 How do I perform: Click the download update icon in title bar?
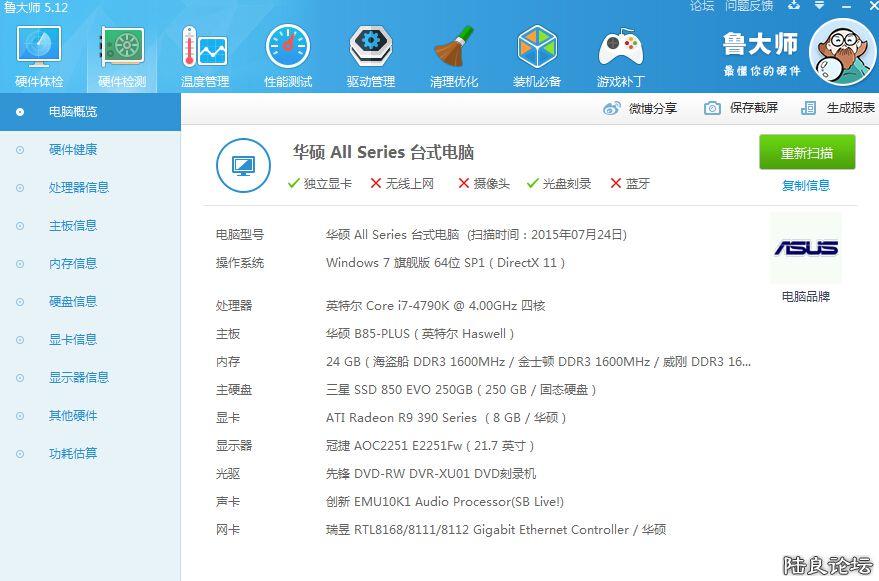point(794,6)
